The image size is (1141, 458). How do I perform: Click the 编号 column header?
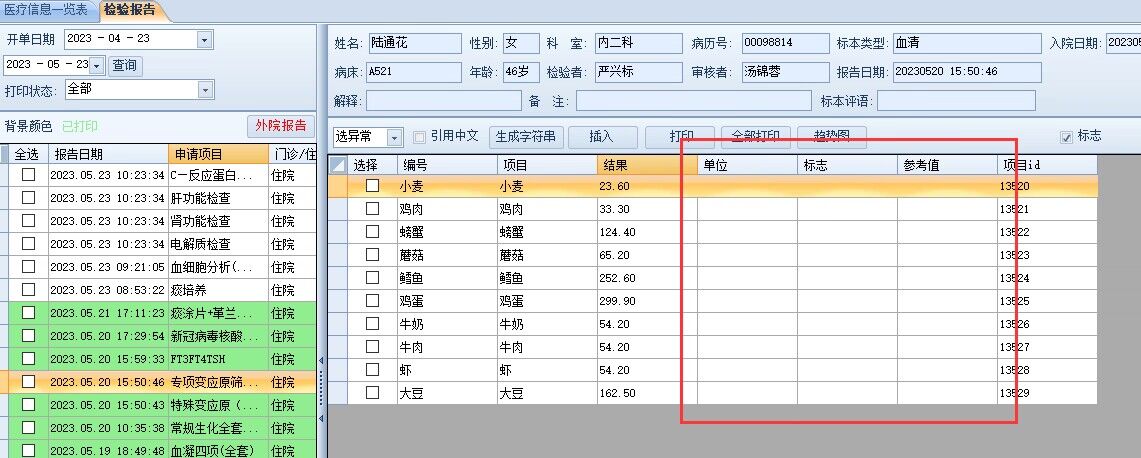[x=447, y=165]
